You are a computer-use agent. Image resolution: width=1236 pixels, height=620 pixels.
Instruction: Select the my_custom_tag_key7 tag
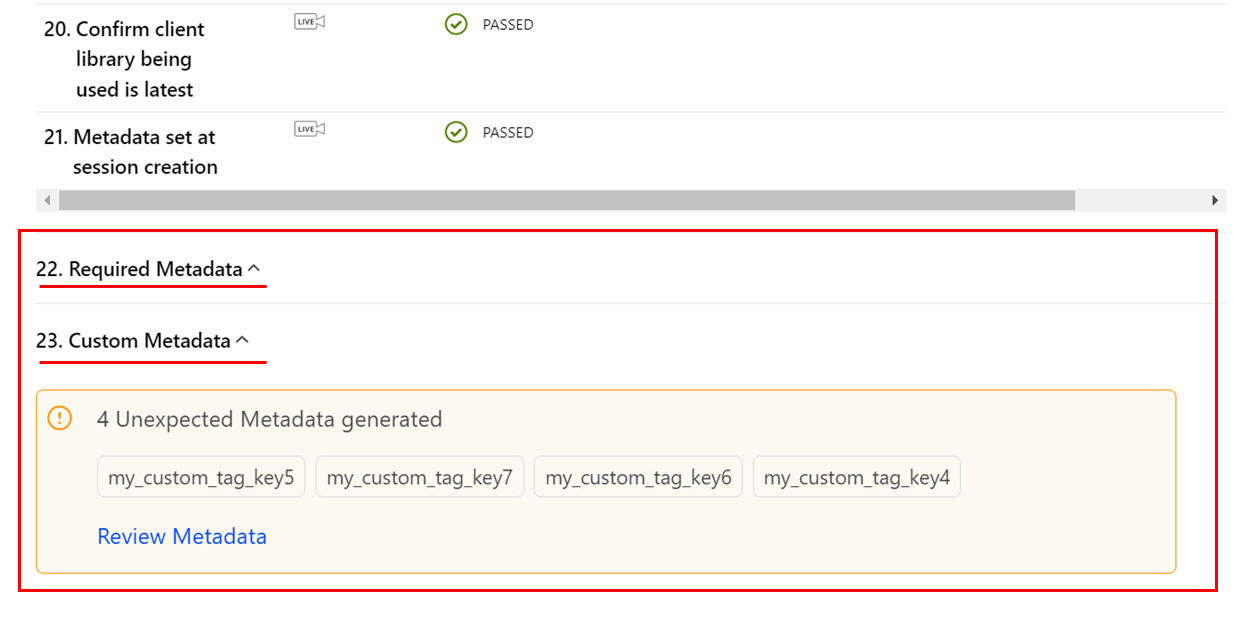click(419, 478)
